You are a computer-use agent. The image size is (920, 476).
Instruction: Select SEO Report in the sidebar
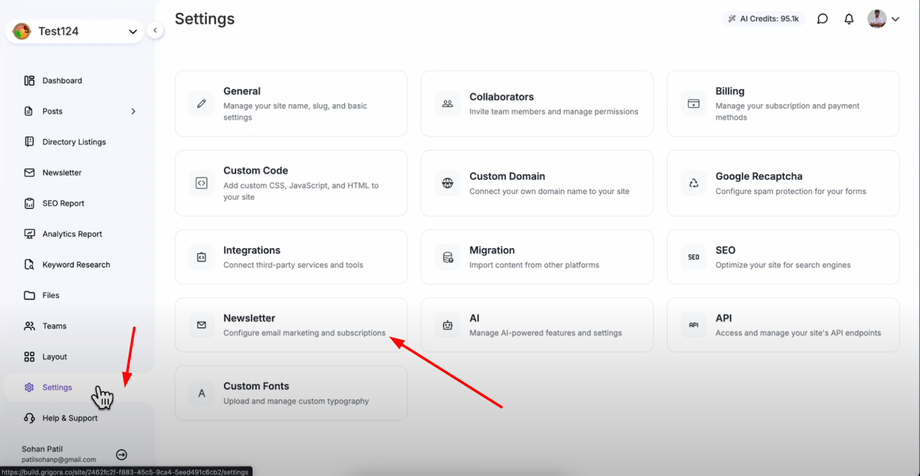click(63, 203)
